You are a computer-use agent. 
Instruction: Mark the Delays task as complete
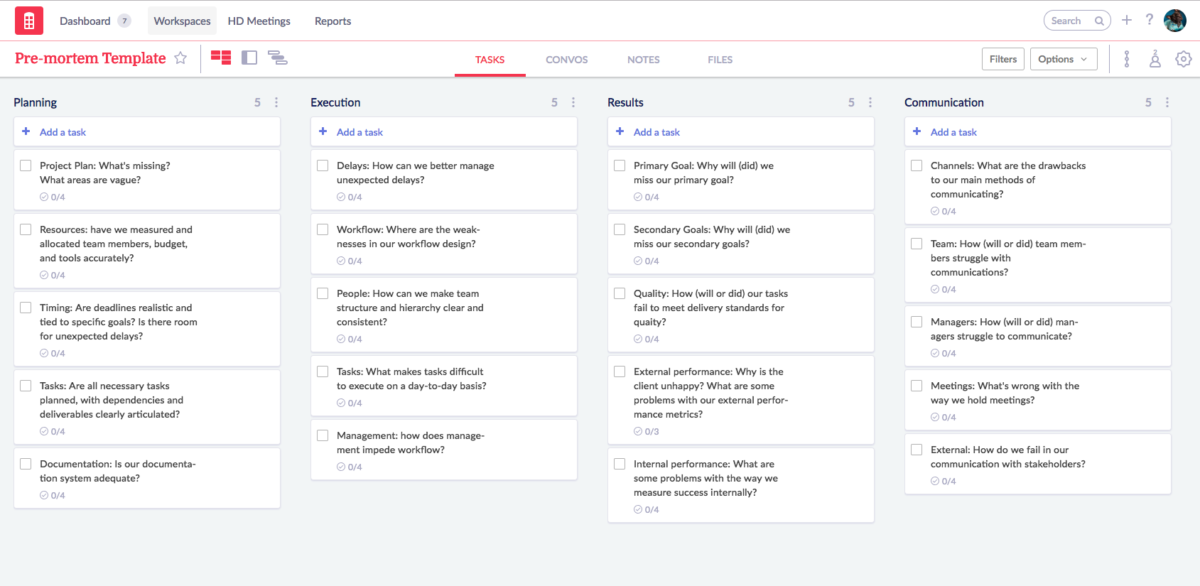pos(323,166)
